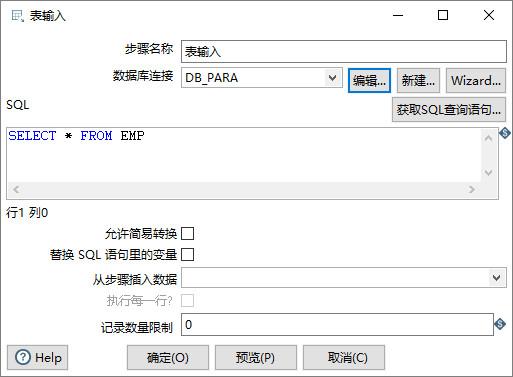
Task: Confirm with the 确定(O) button
Action: (x=168, y=358)
